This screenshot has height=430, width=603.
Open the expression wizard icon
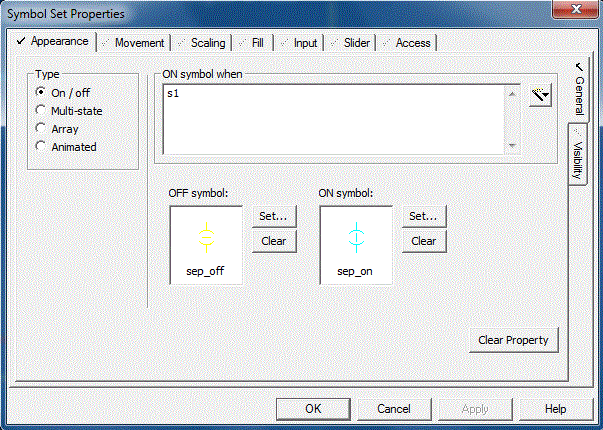(541, 95)
